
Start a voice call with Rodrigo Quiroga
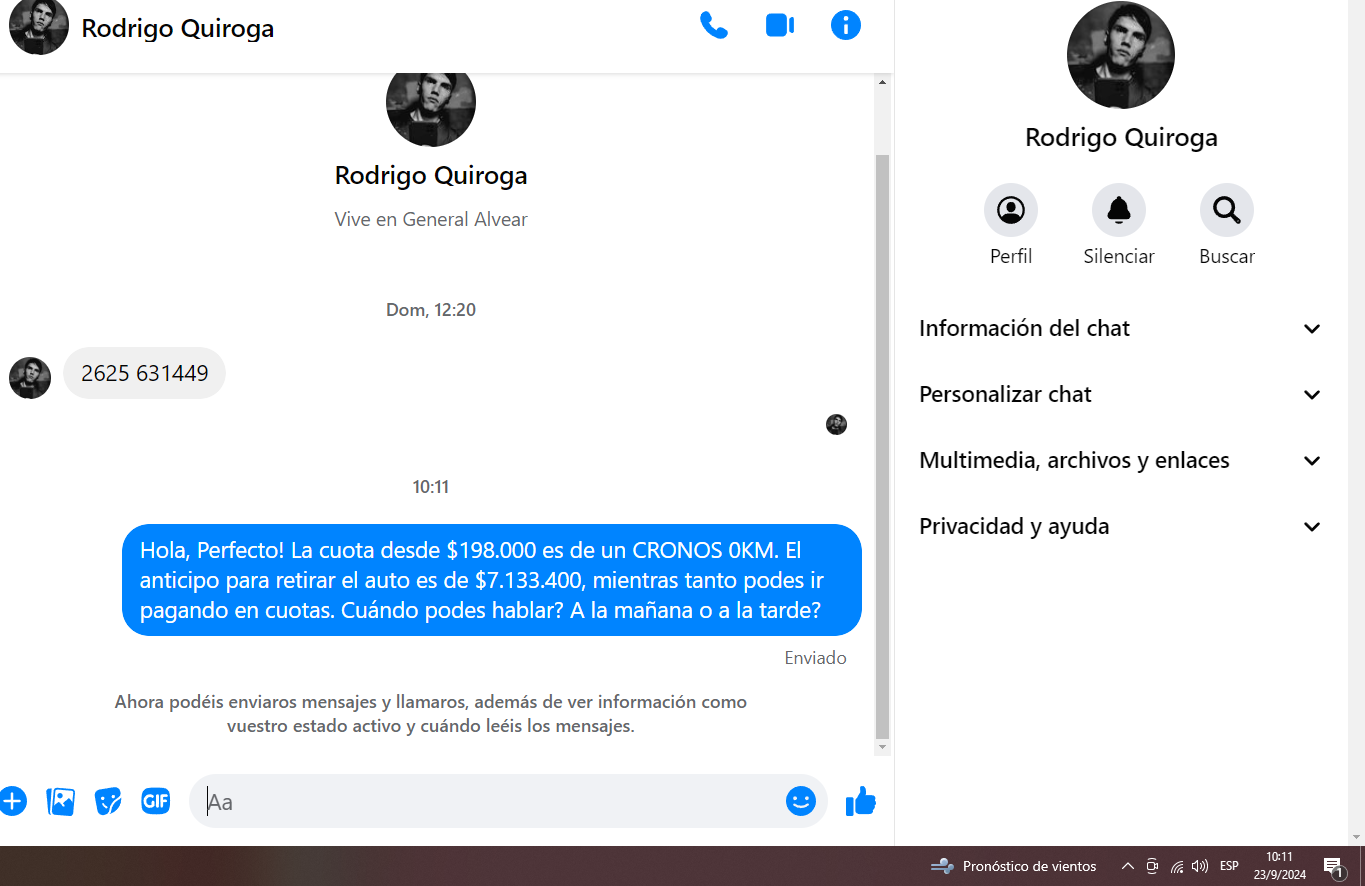(713, 26)
